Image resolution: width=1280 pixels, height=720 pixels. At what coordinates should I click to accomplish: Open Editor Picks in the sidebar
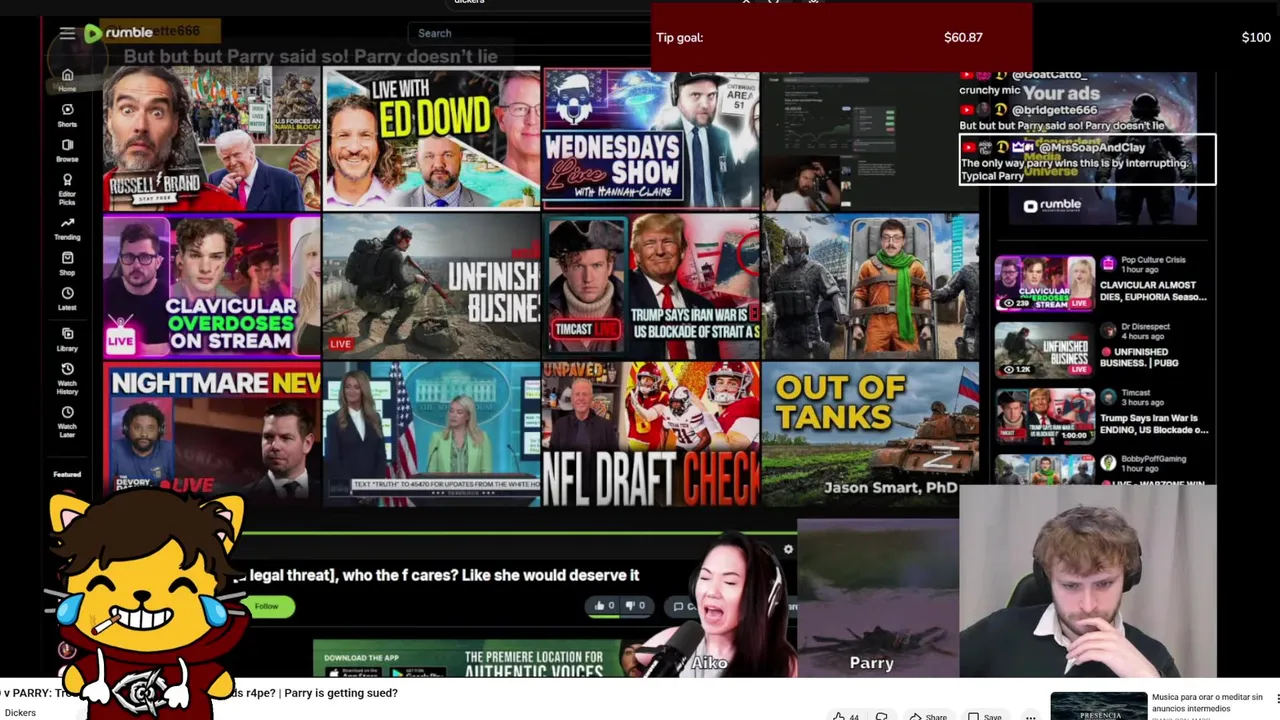point(67,190)
